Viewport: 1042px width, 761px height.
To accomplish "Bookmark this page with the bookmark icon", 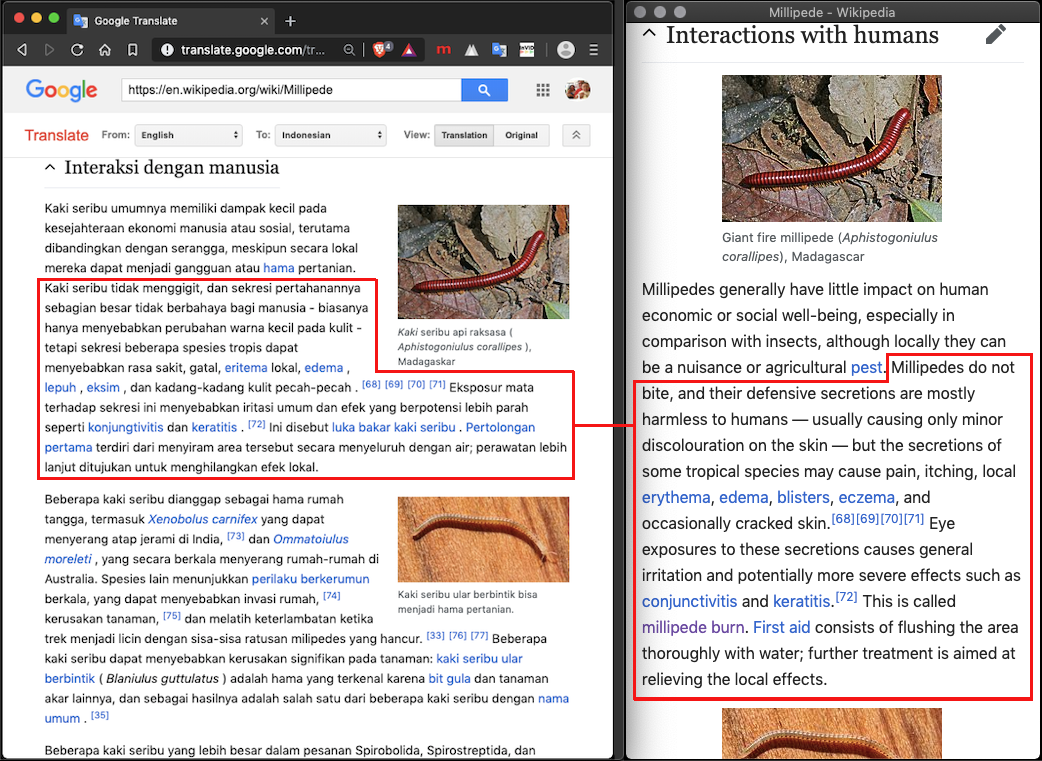I will (133, 50).
